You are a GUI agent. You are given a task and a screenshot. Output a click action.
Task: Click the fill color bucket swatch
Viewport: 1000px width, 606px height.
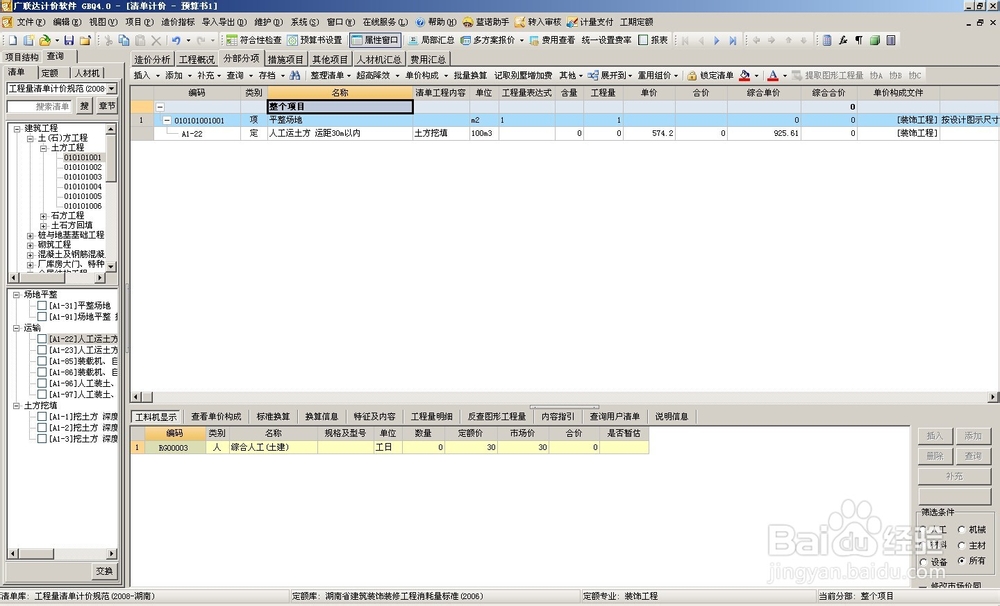pyautogui.click(x=744, y=75)
